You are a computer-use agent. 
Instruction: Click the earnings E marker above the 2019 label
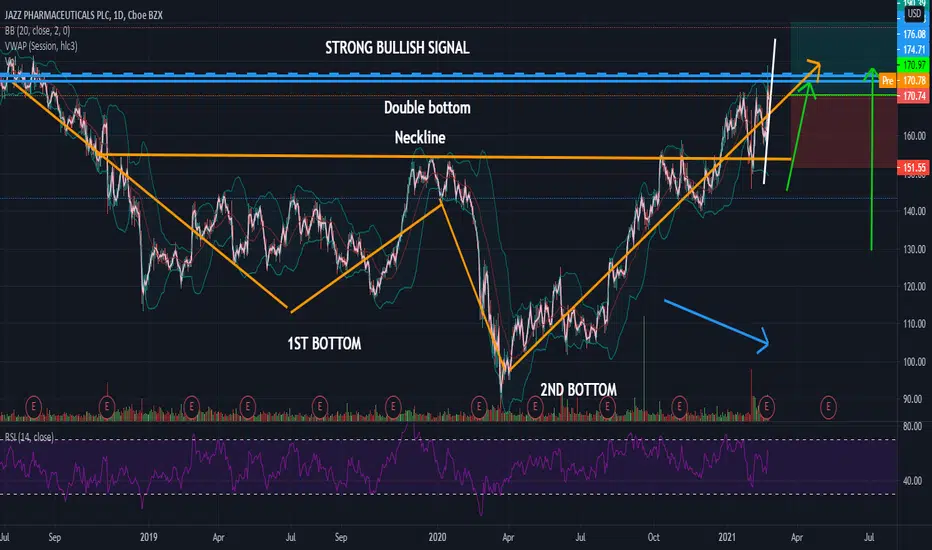(x=107, y=407)
